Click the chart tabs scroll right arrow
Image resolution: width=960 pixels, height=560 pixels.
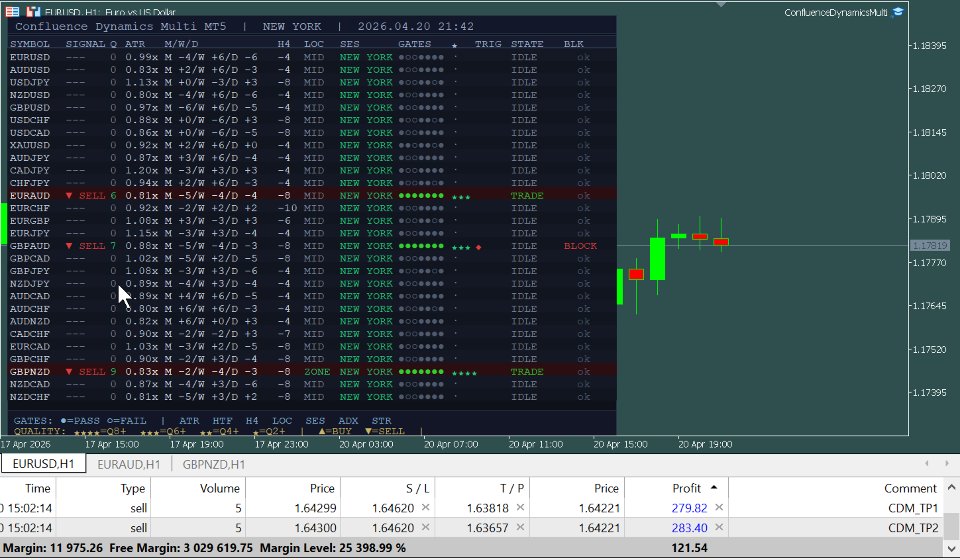point(947,463)
